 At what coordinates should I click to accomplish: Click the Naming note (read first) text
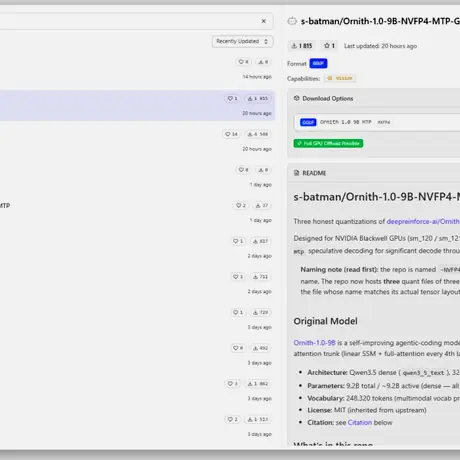click(339, 269)
